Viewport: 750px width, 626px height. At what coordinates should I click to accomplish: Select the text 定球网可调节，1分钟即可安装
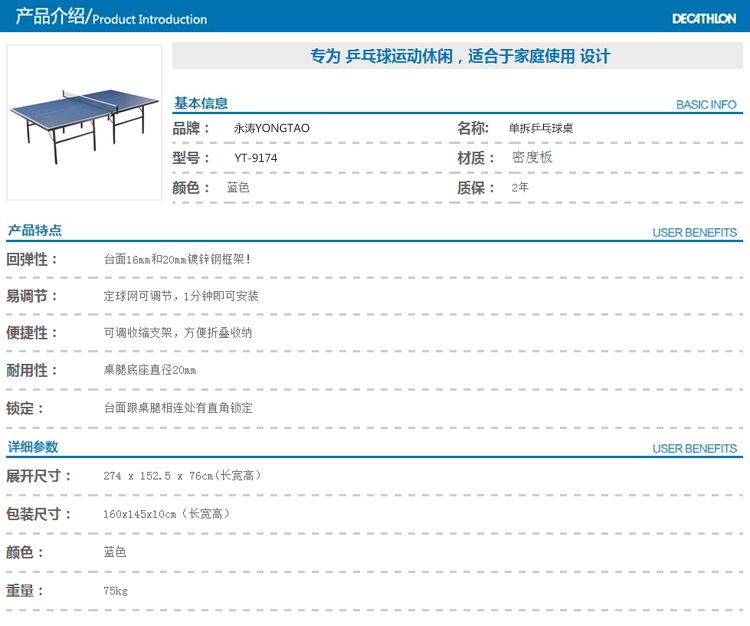(x=181, y=296)
